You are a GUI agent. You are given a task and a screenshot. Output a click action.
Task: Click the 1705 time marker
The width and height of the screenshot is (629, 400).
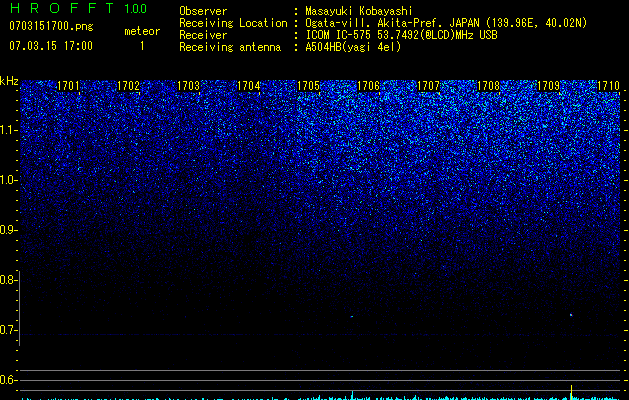(x=308, y=85)
